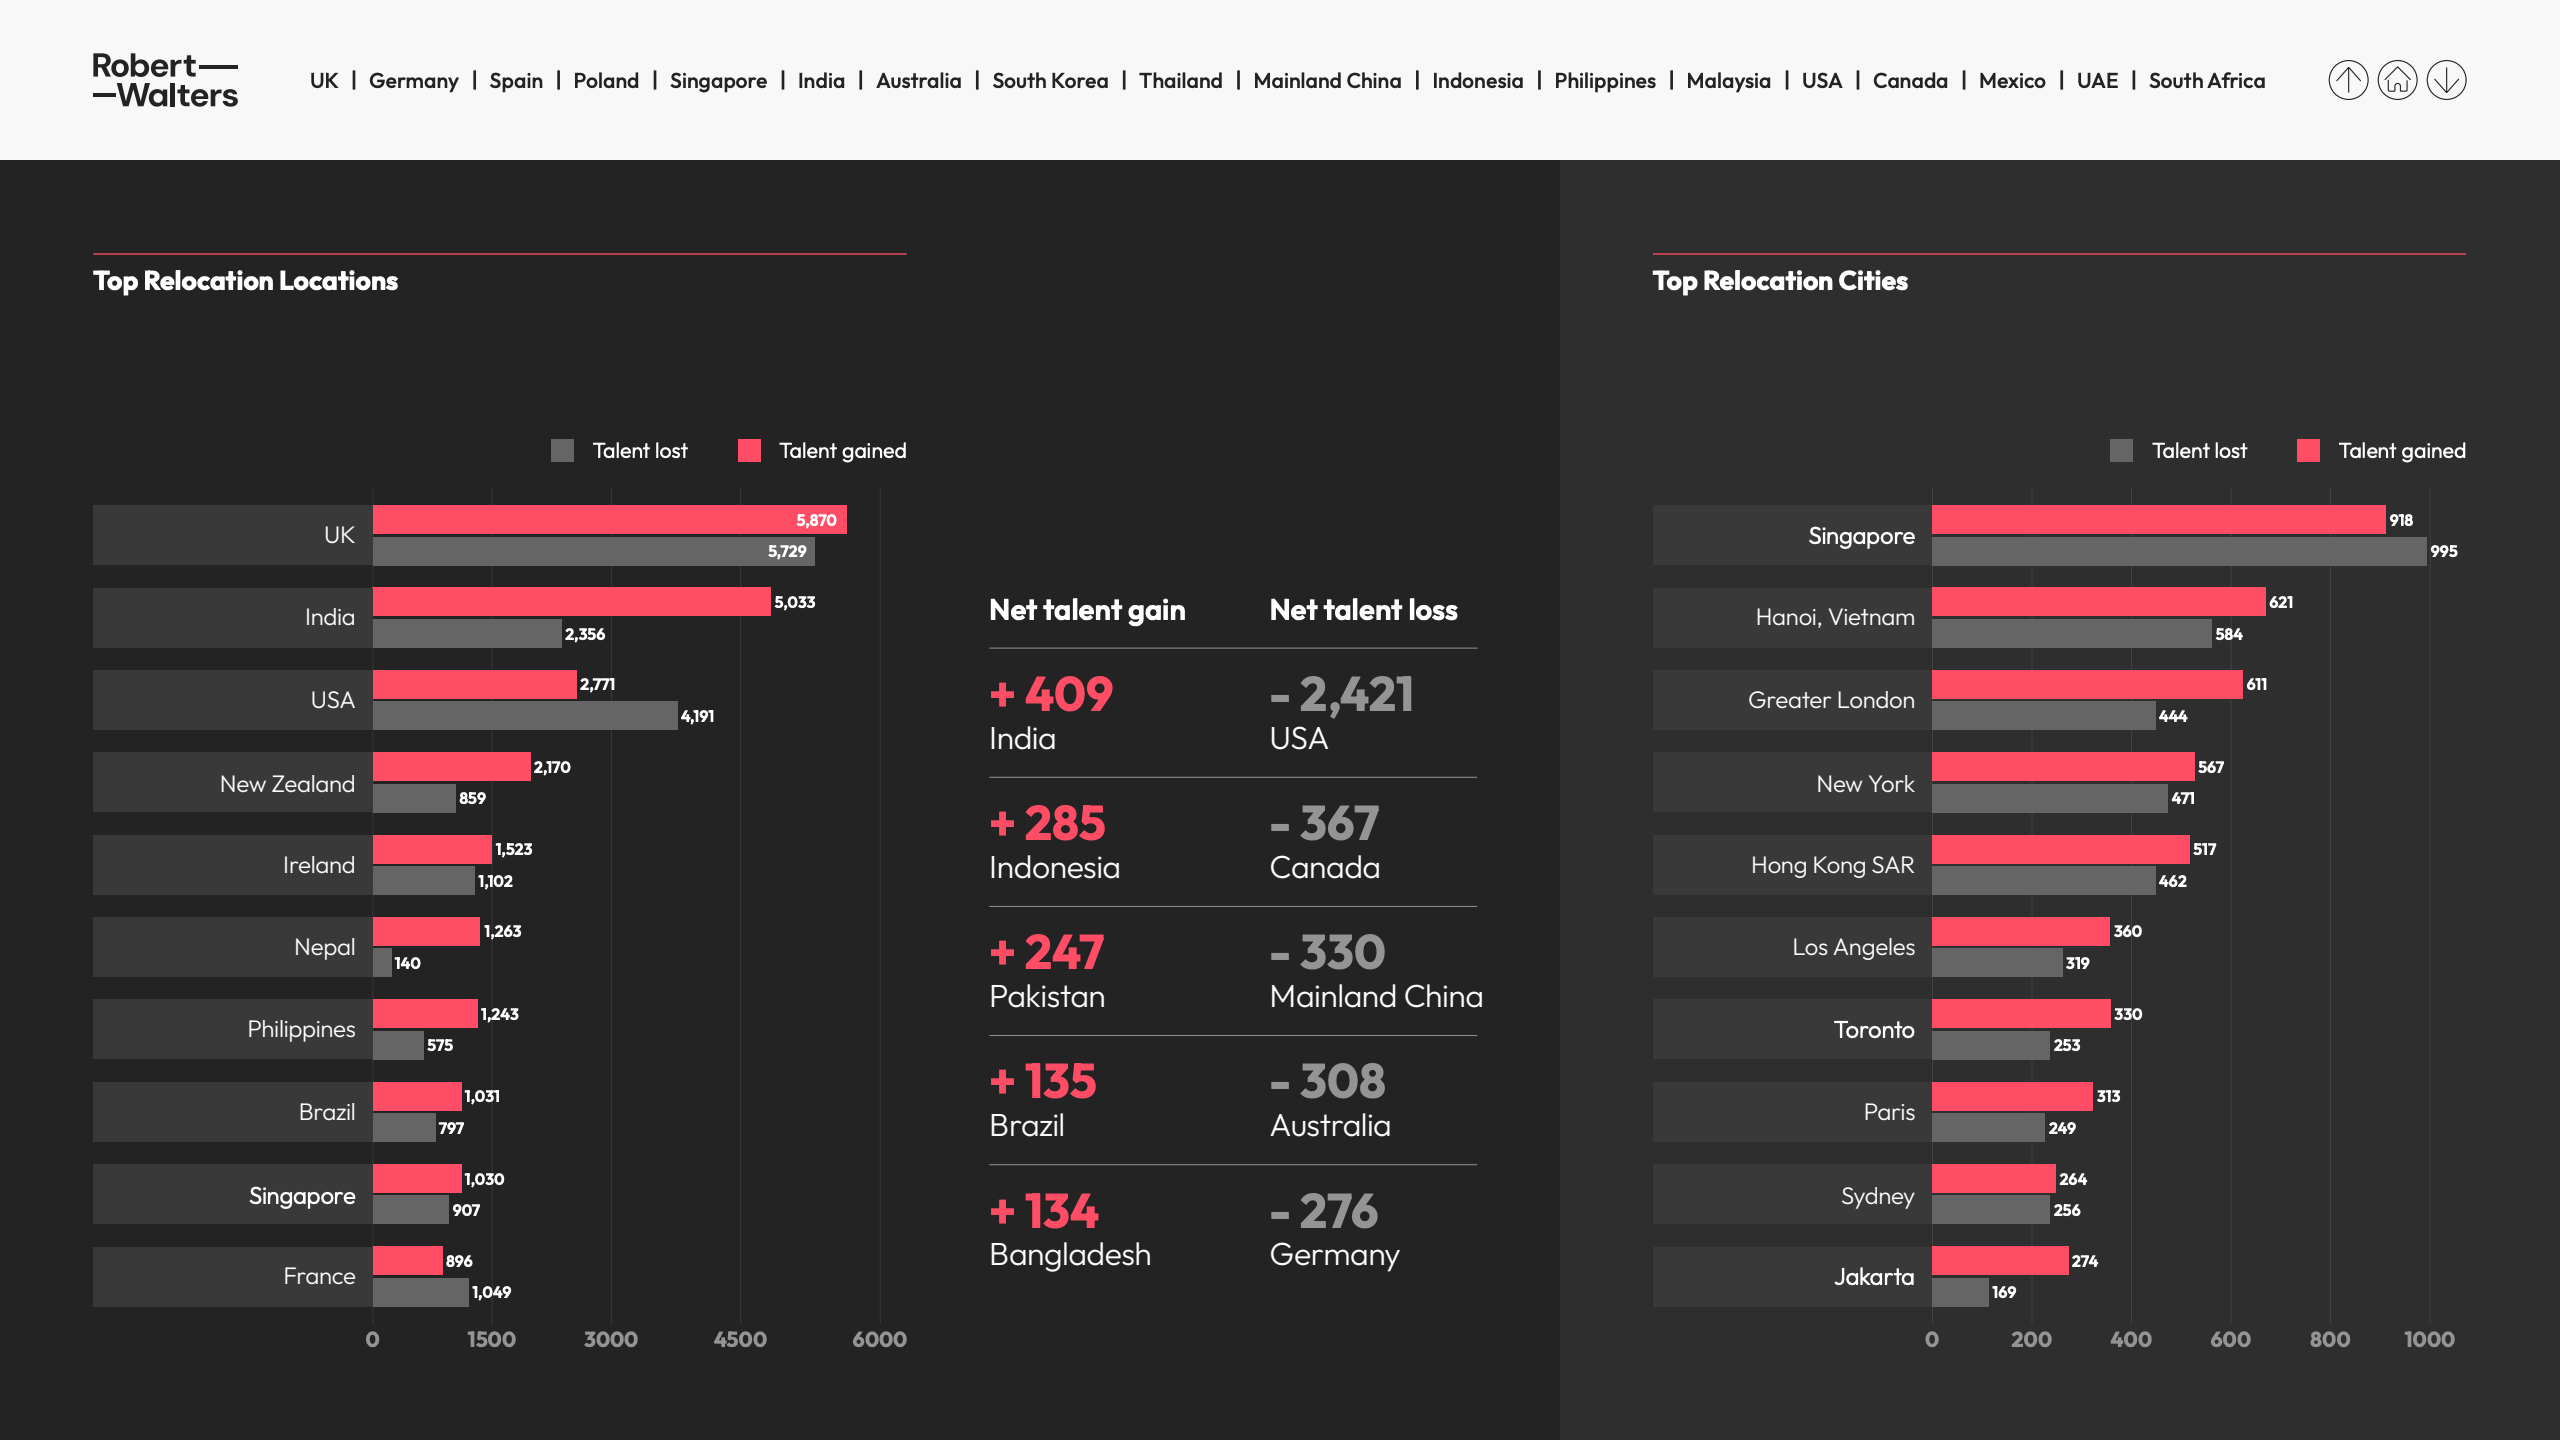Open the Germany navigation link
Viewport: 2560px width, 1440px height.
tap(413, 81)
